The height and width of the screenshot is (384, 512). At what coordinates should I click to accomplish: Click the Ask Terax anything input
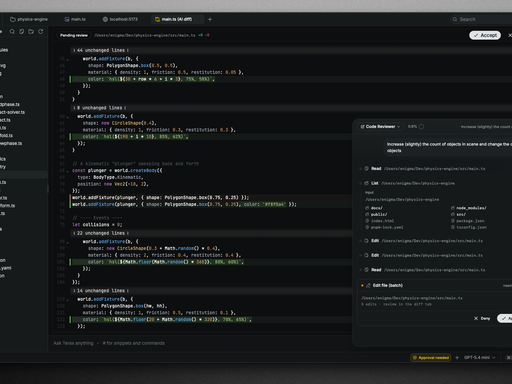(109, 343)
